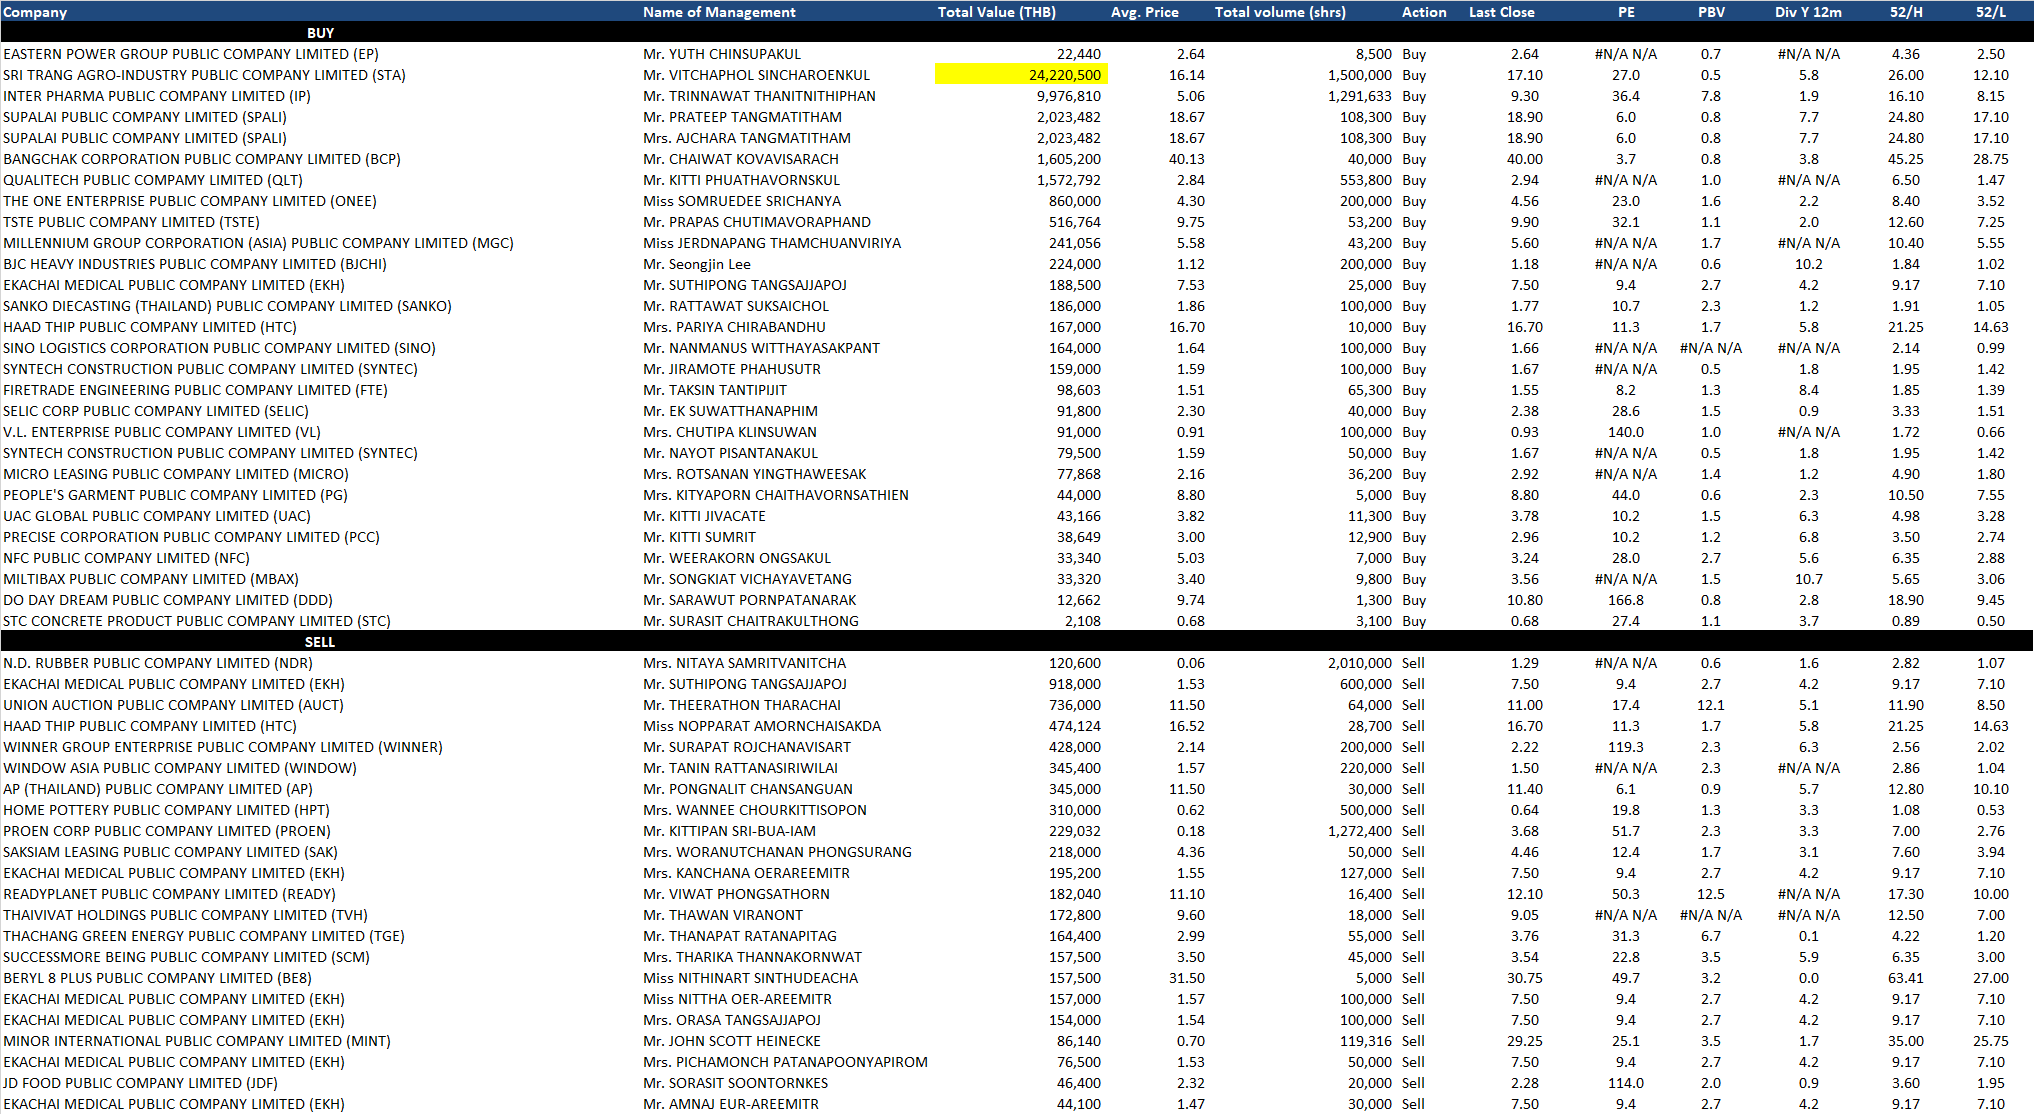Select Mrs. PICHAMONCH PATANAPOONYAPIROM cell
Image resolution: width=2034 pixels, height=1114 pixels.
[785, 1062]
